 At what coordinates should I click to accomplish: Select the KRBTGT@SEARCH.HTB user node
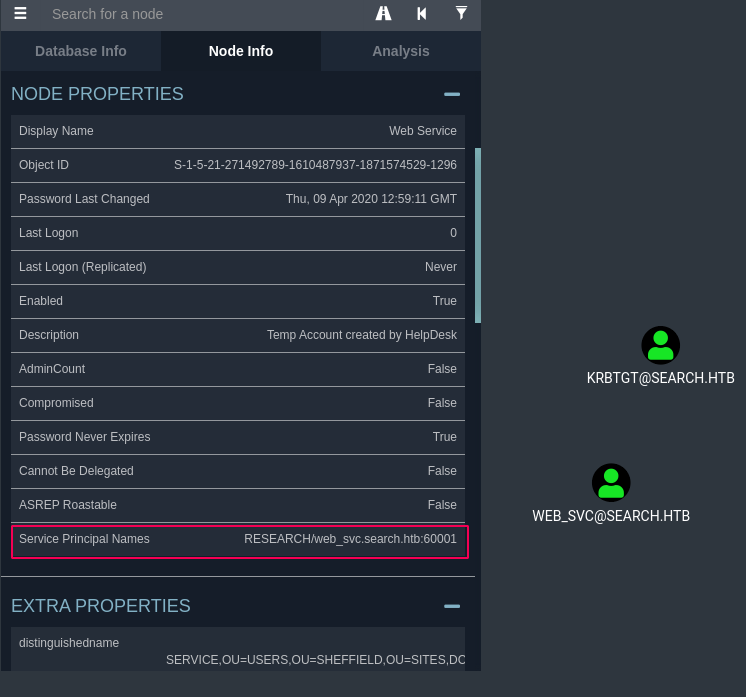click(660, 345)
